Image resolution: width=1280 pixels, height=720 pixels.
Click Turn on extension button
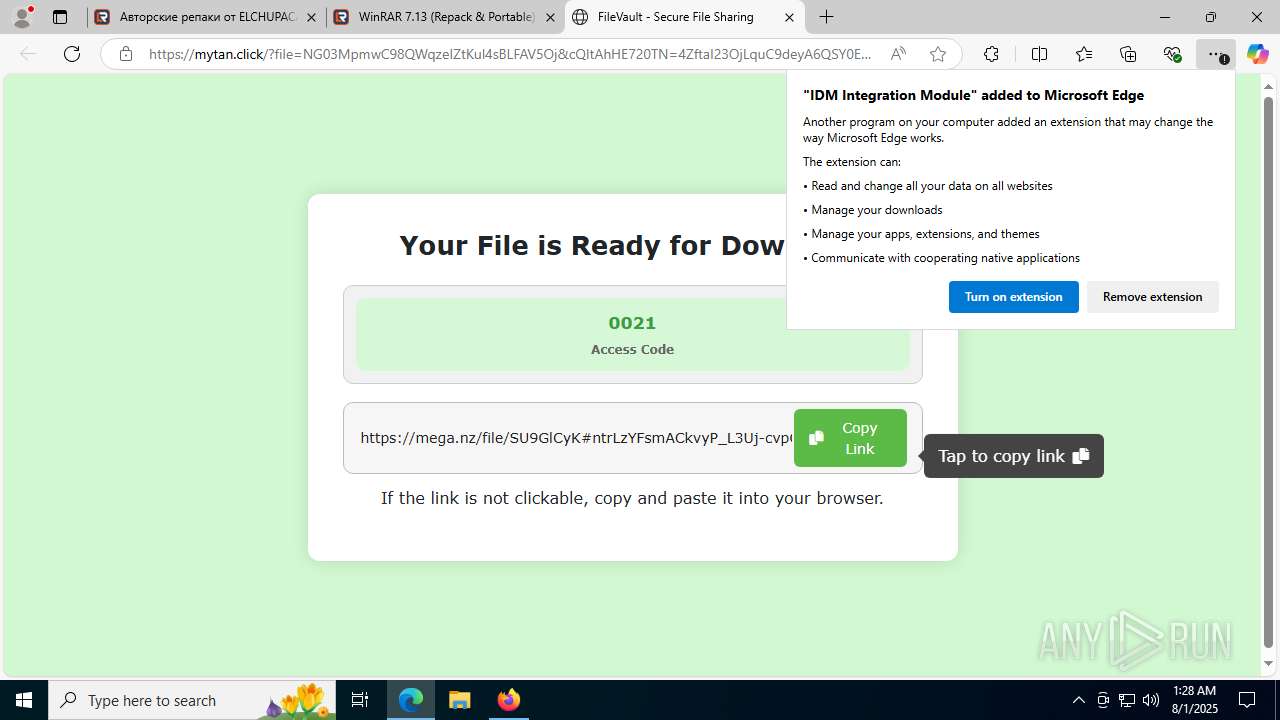pos(1013,297)
